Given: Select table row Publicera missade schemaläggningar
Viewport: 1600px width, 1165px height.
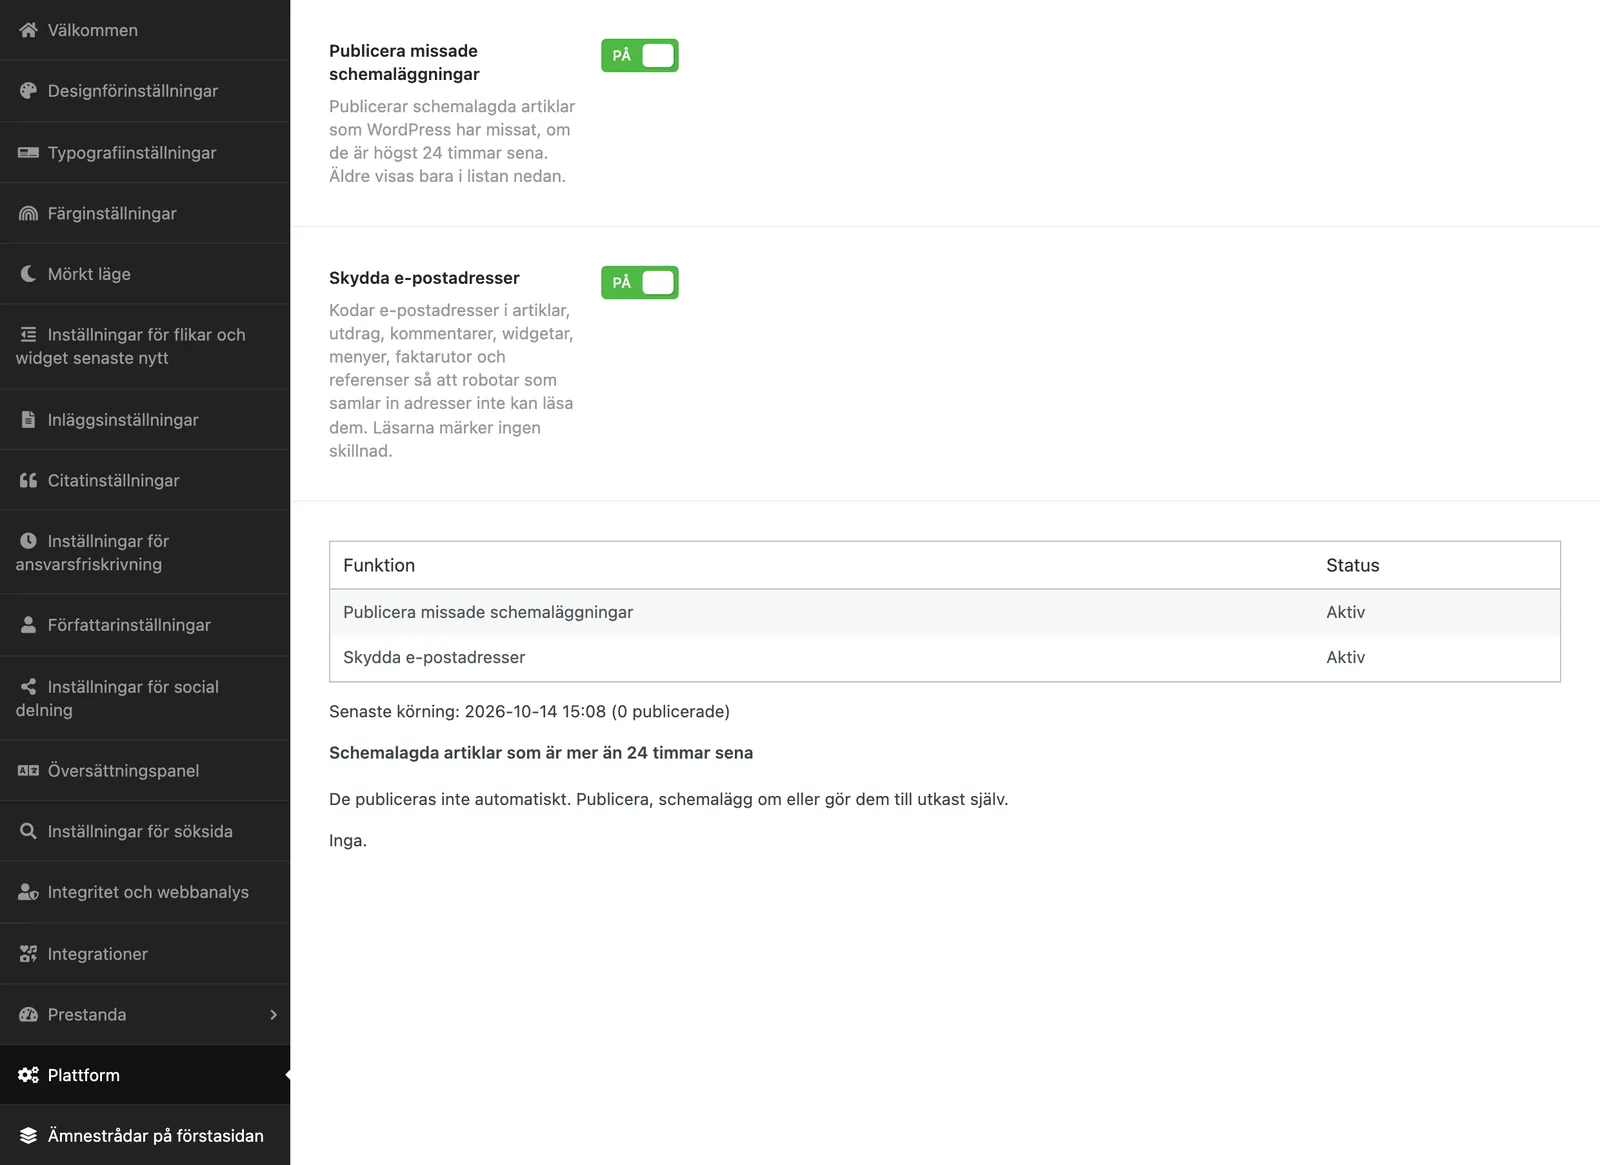Looking at the screenshot, I should [x=945, y=612].
